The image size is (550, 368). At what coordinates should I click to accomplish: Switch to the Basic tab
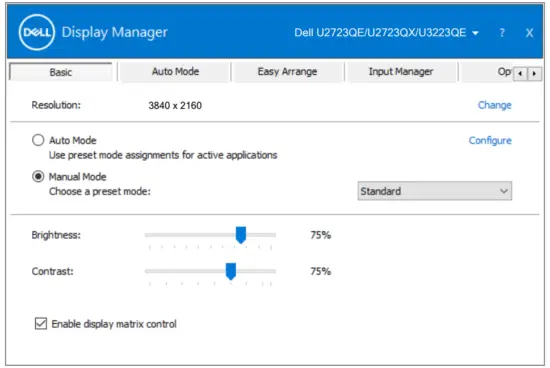[60, 72]
